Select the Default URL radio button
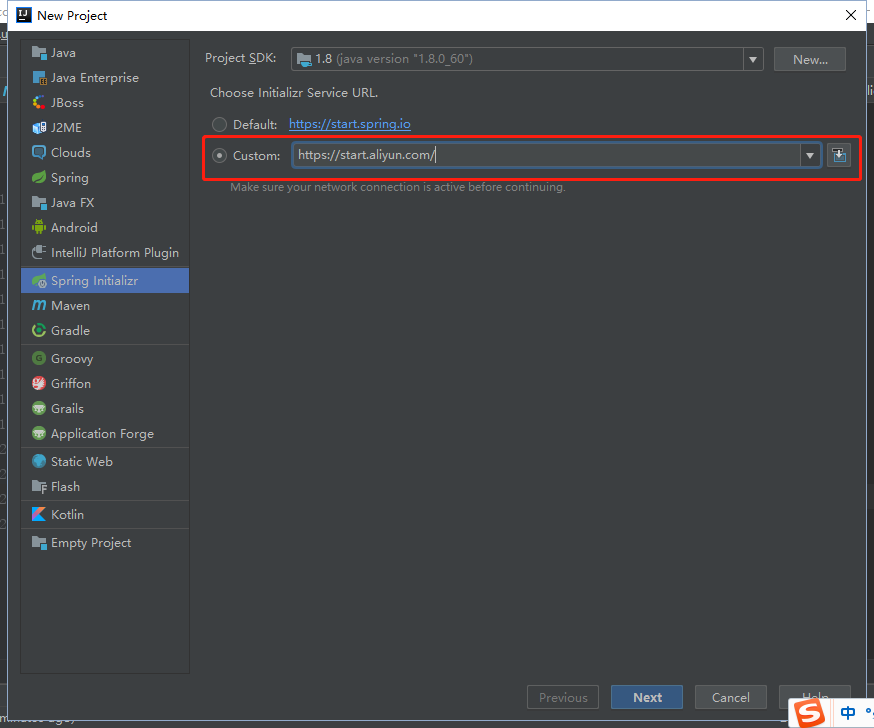Image resolution: width=874 pixels, height=728 pixels. coord(220,124)
